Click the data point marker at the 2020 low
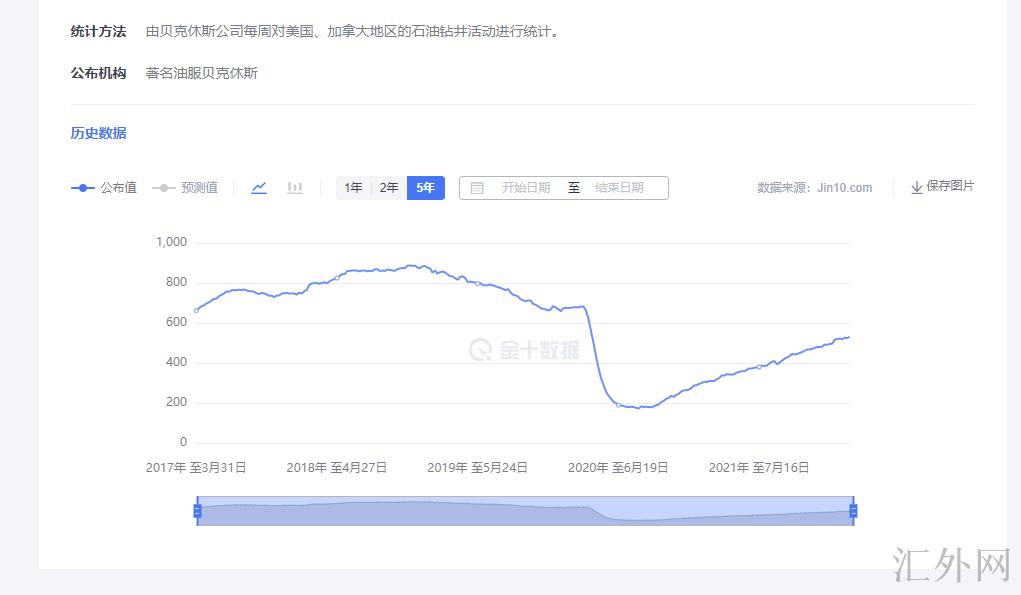Image resolution: width=1021 pixels, height=595 pixels. coord(618,405)
